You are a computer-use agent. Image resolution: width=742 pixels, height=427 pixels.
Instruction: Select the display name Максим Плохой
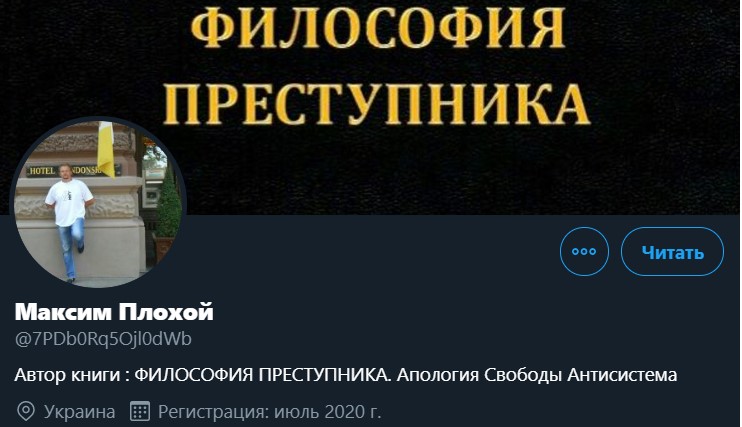tap(114, 312)
